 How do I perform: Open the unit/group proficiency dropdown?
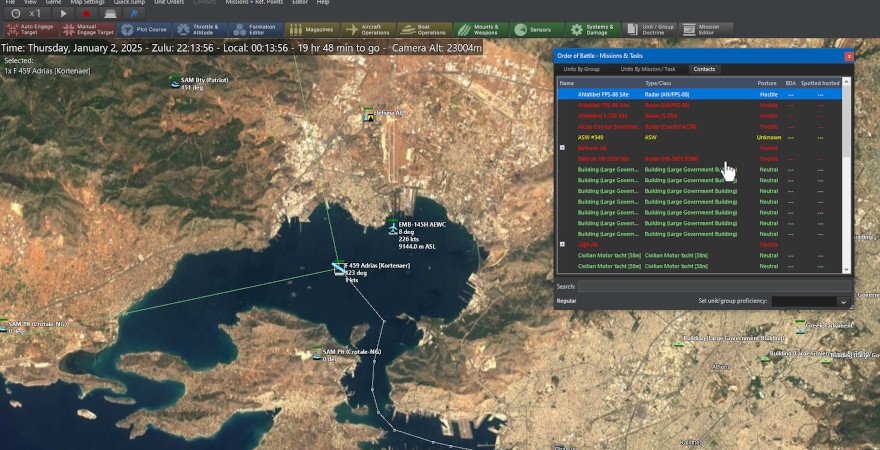[x=842, y=302]
